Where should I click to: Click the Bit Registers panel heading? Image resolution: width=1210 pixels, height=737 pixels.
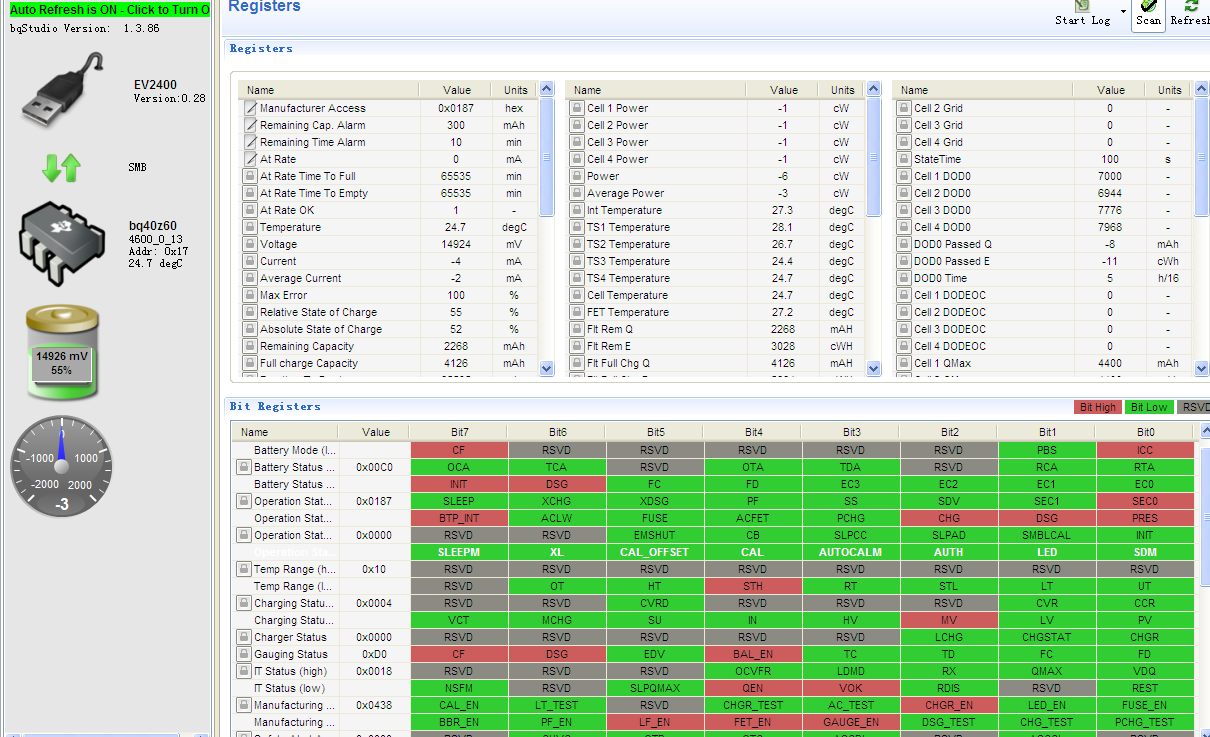tap(275, 406)
